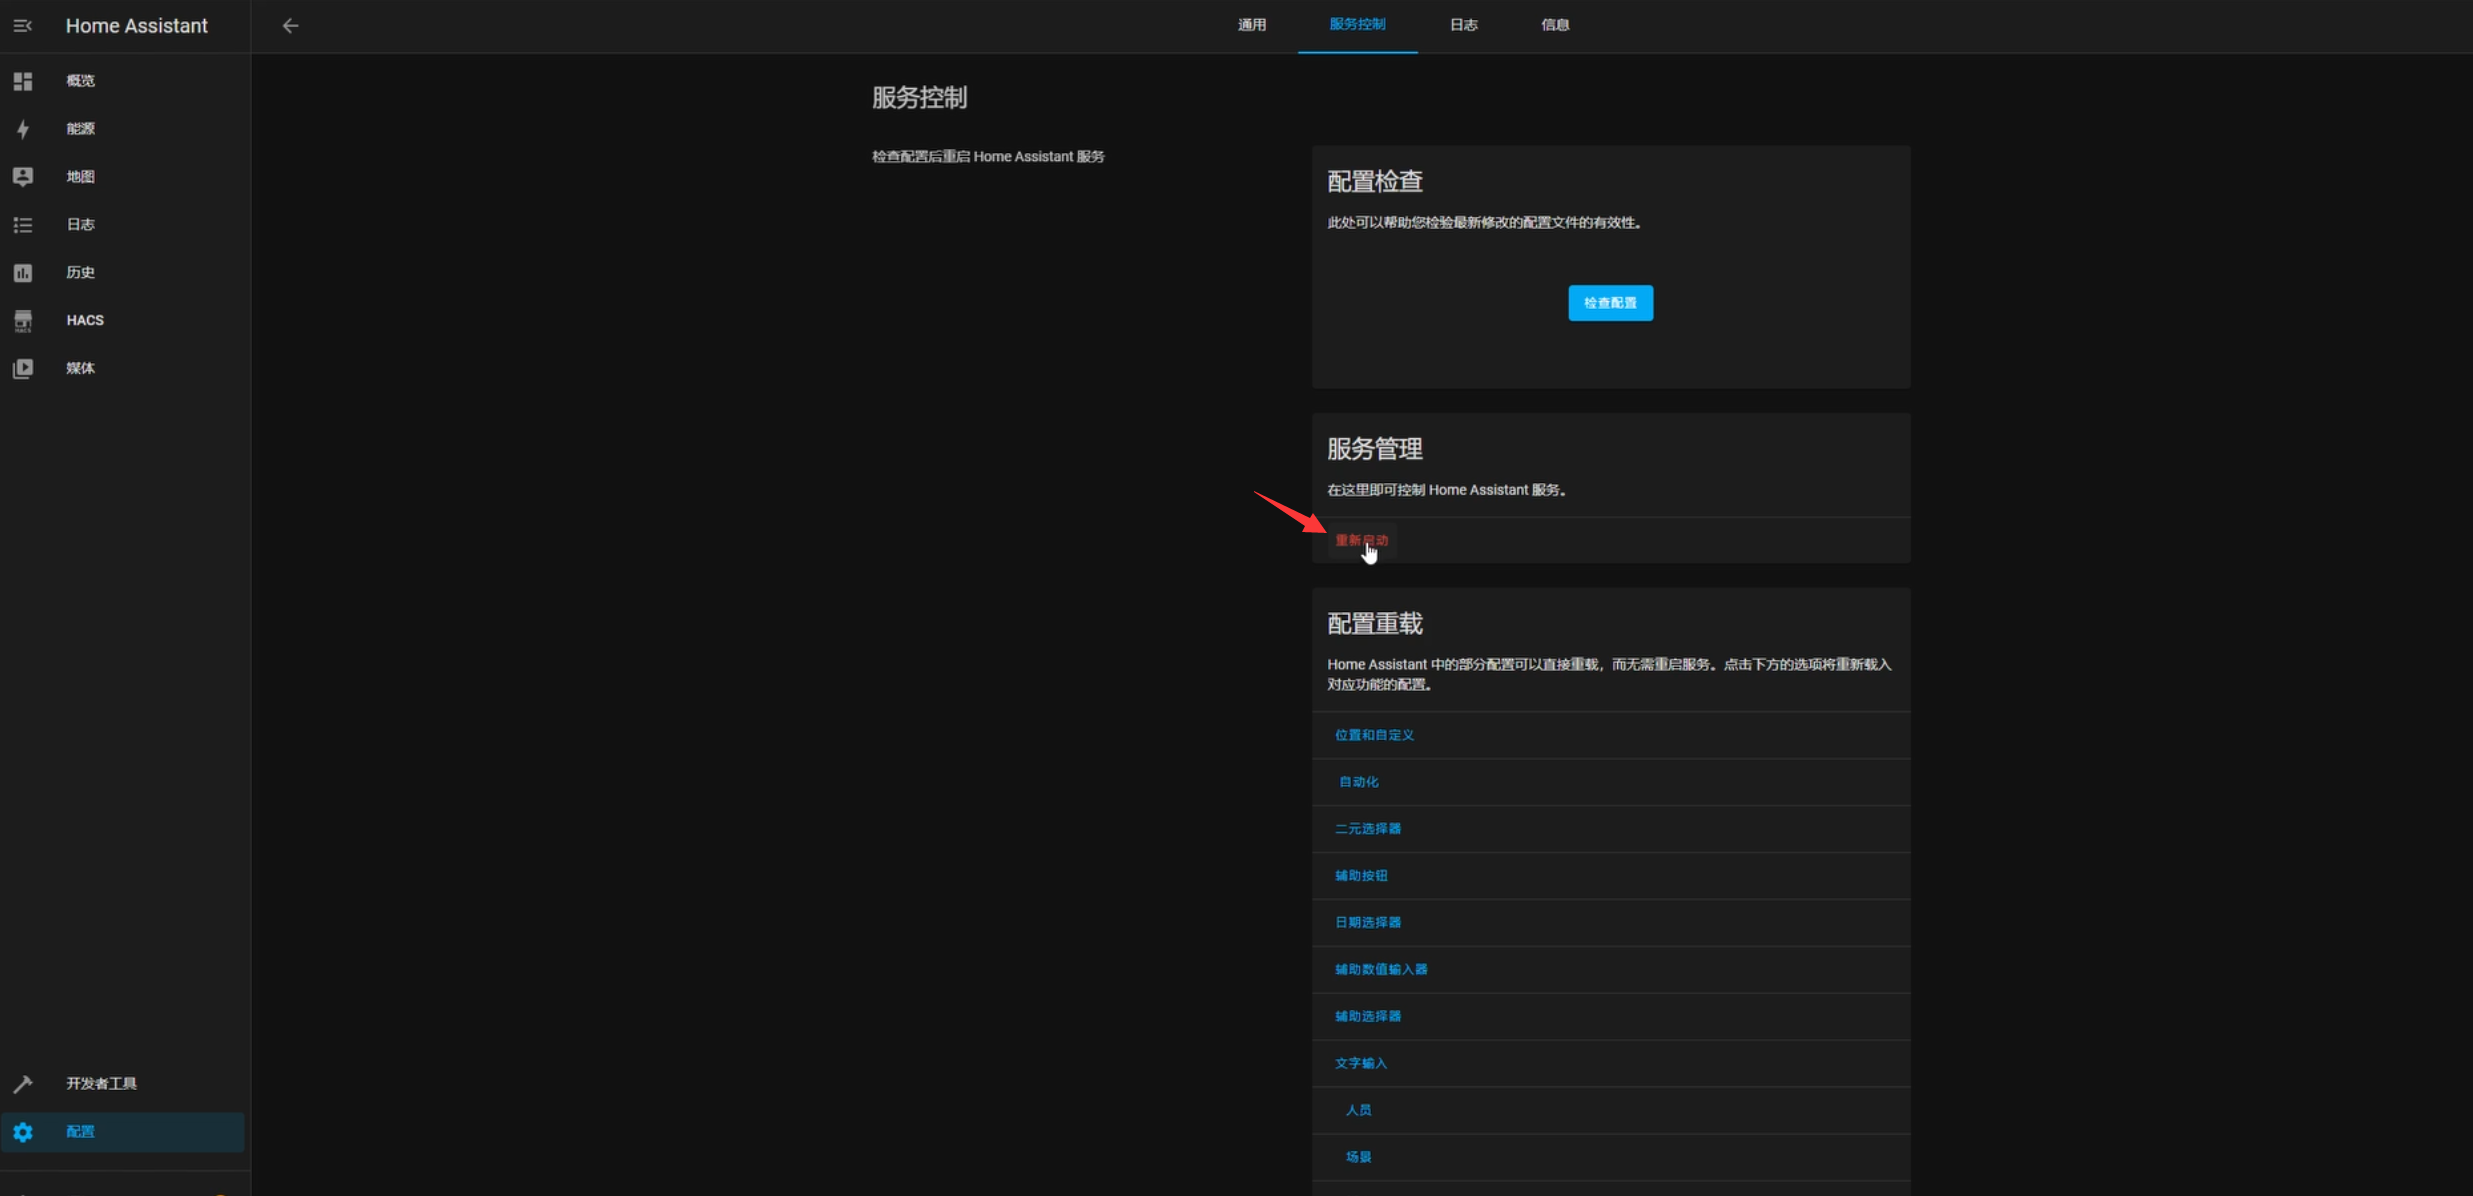Click the blue 检查配置 button
The image size is (2473, 1196).
[1610, 303]
